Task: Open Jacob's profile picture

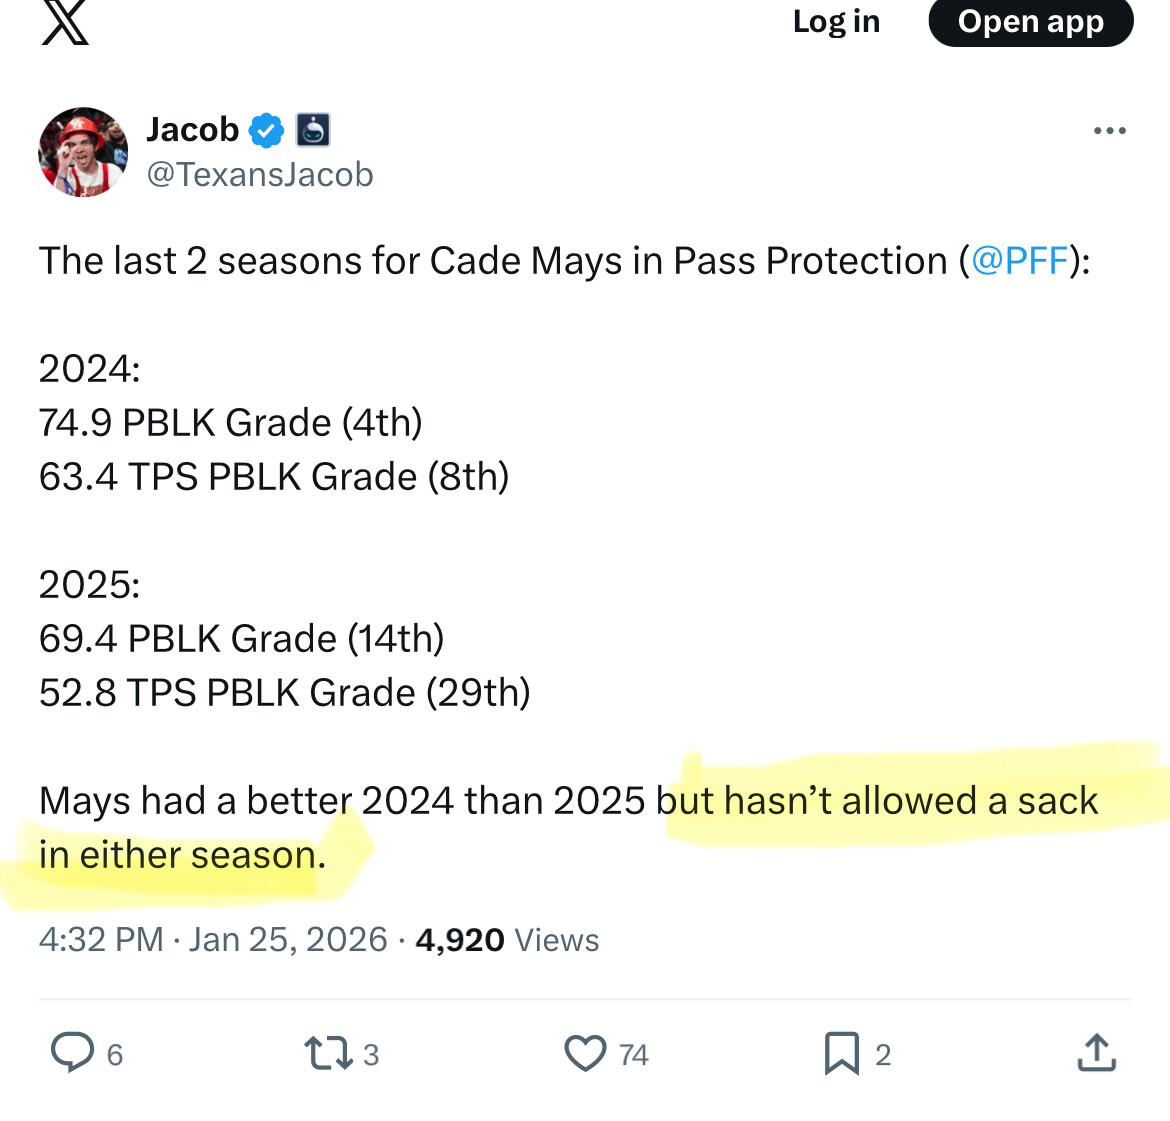Action: [83, 152]
